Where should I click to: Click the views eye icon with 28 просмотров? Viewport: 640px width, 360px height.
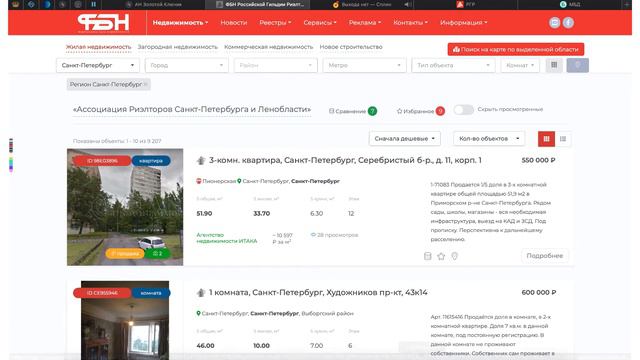313,235
